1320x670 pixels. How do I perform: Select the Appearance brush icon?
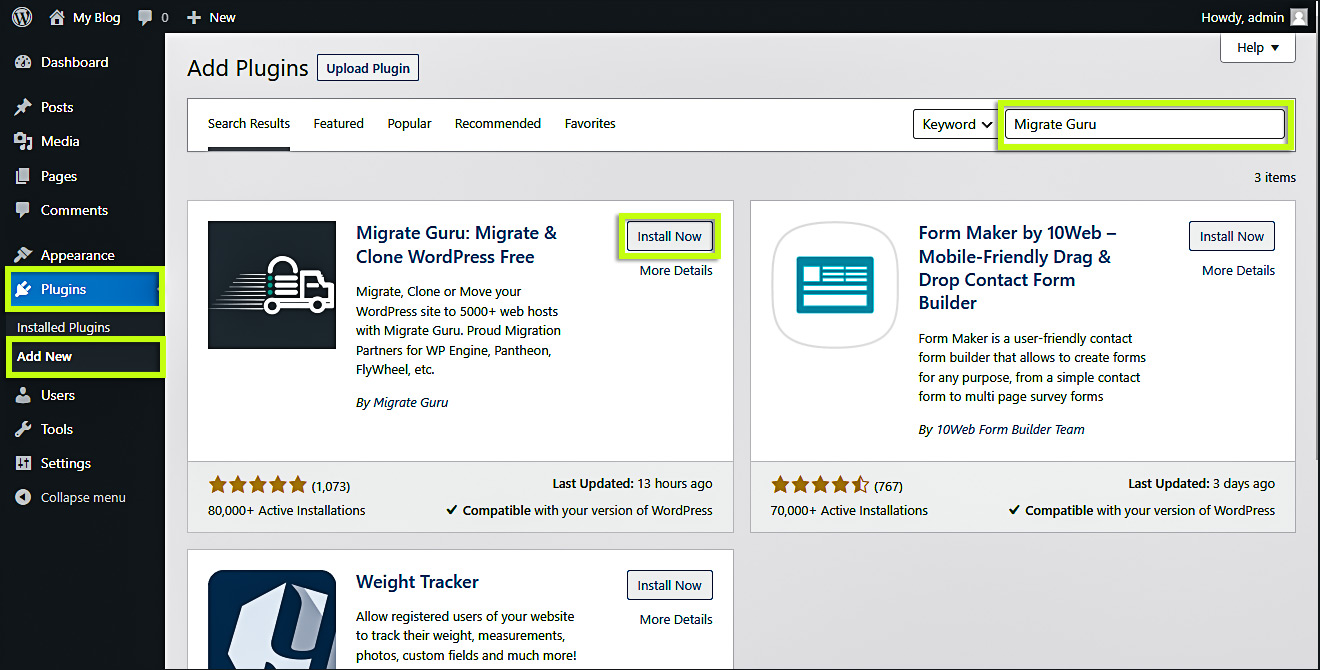[x=23, y=254]
